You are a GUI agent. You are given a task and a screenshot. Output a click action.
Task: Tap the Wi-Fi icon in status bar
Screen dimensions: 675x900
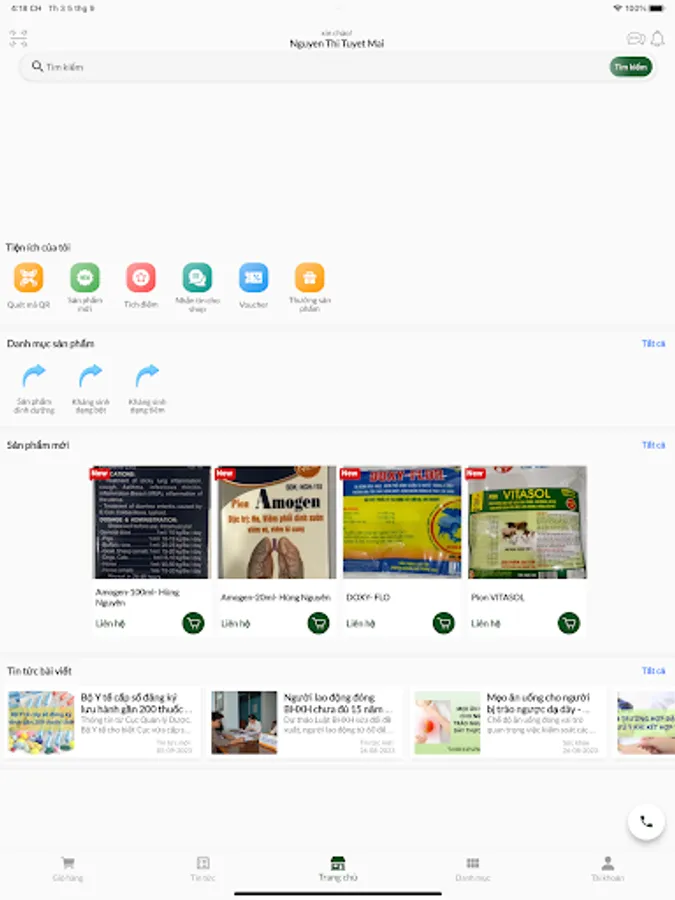point(618,8)
